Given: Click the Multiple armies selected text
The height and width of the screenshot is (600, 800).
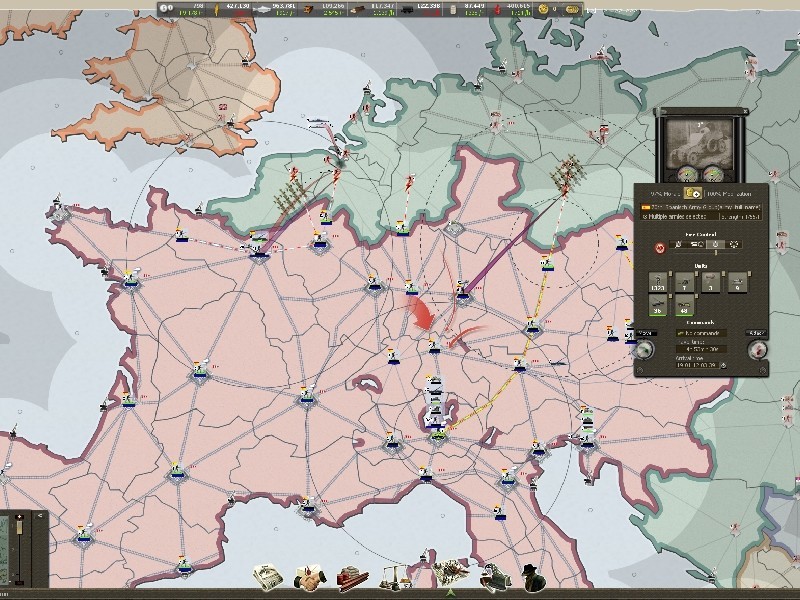Looking at the screenshot, I should 678,216.
